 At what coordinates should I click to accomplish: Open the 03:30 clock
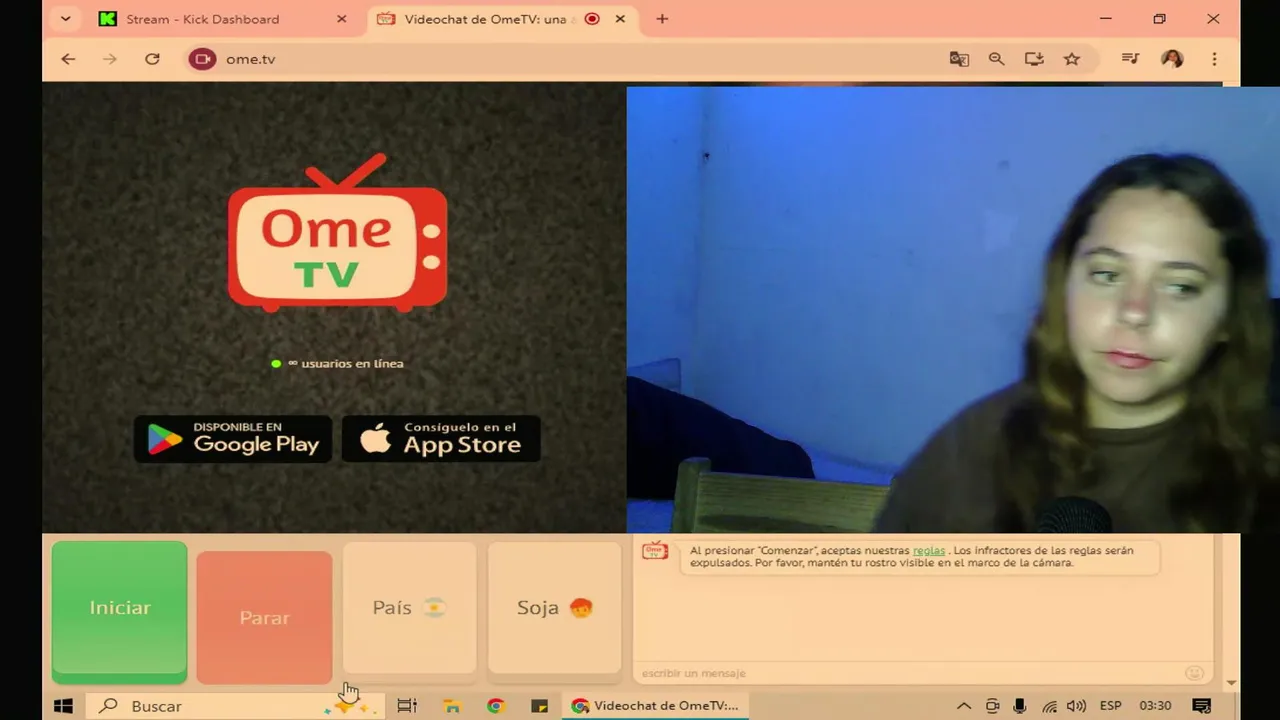[1155, 706]
